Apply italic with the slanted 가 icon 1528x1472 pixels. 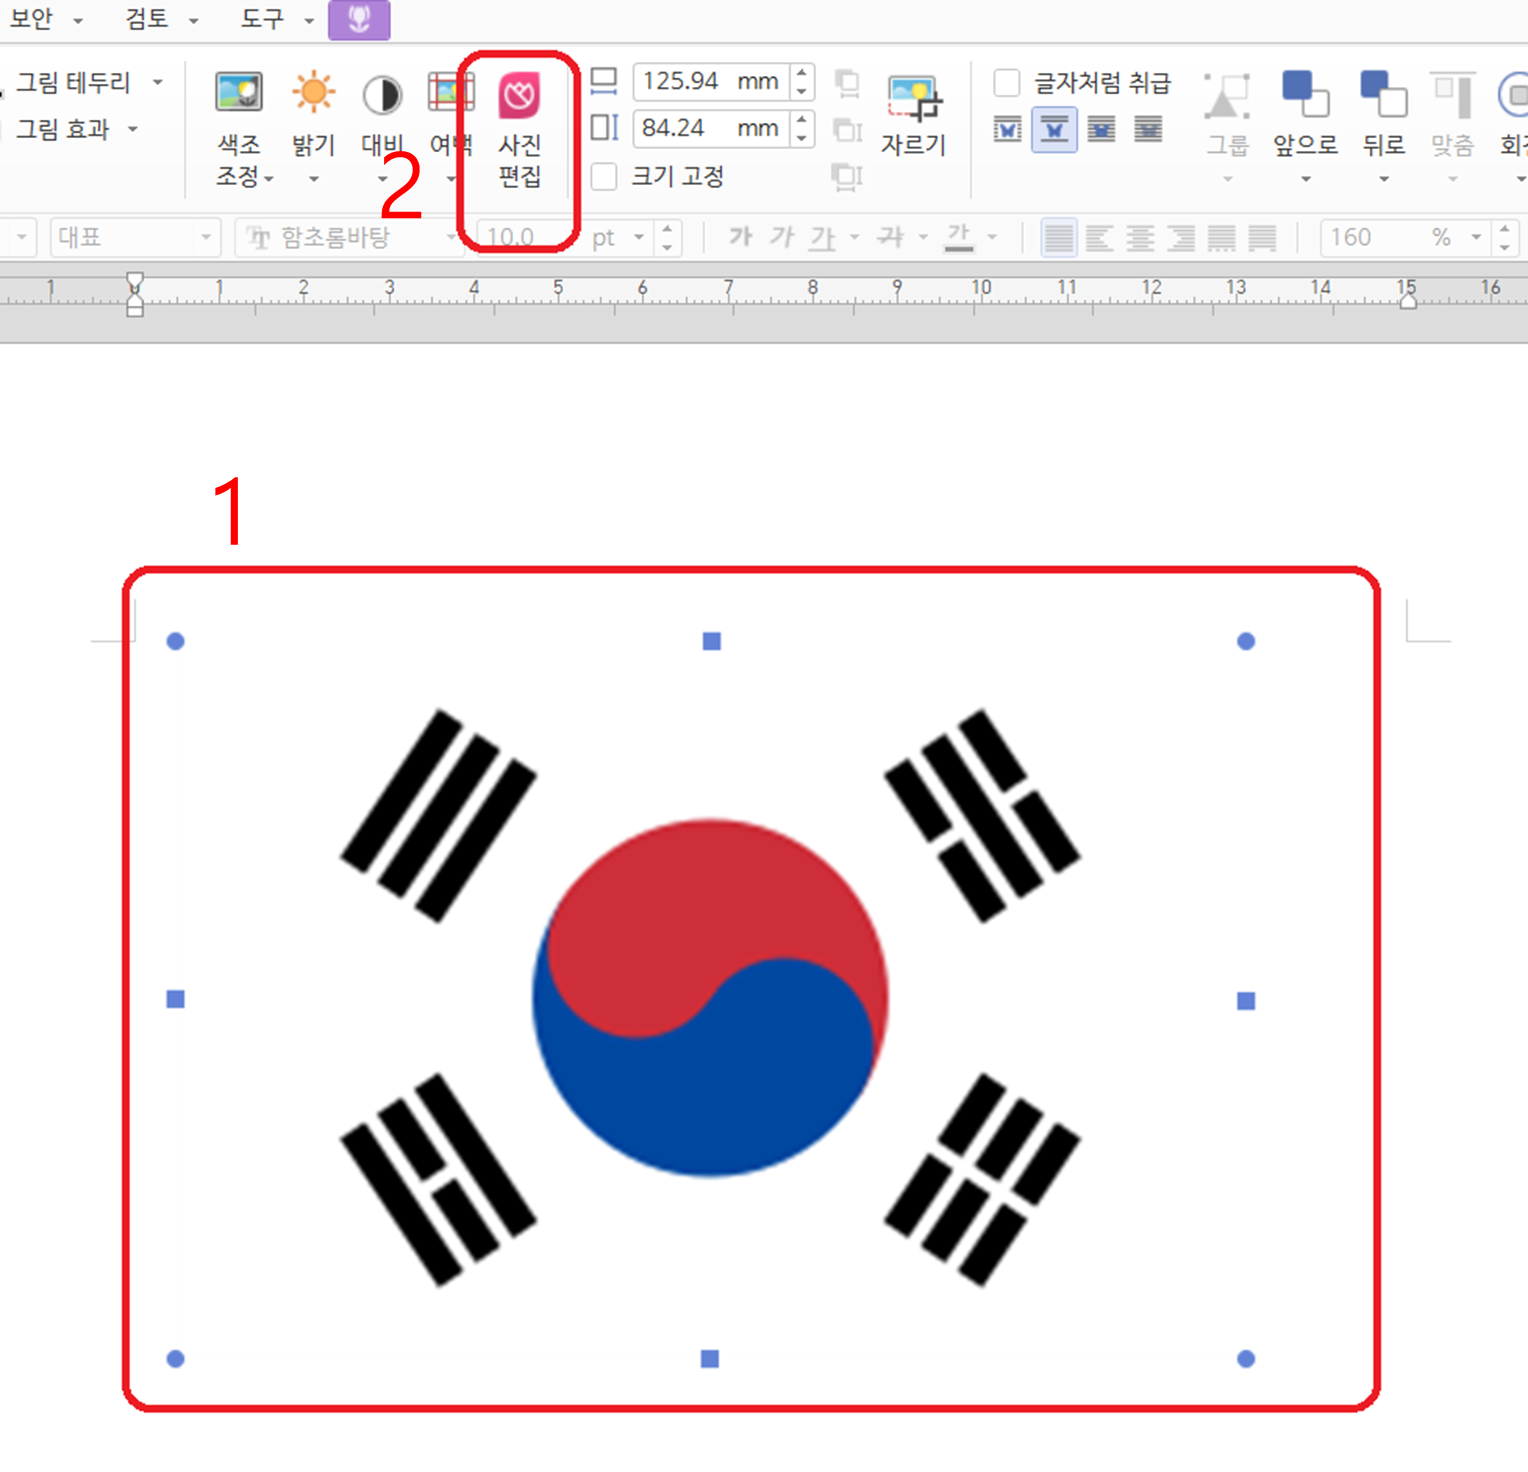click(x=782, y=237)
